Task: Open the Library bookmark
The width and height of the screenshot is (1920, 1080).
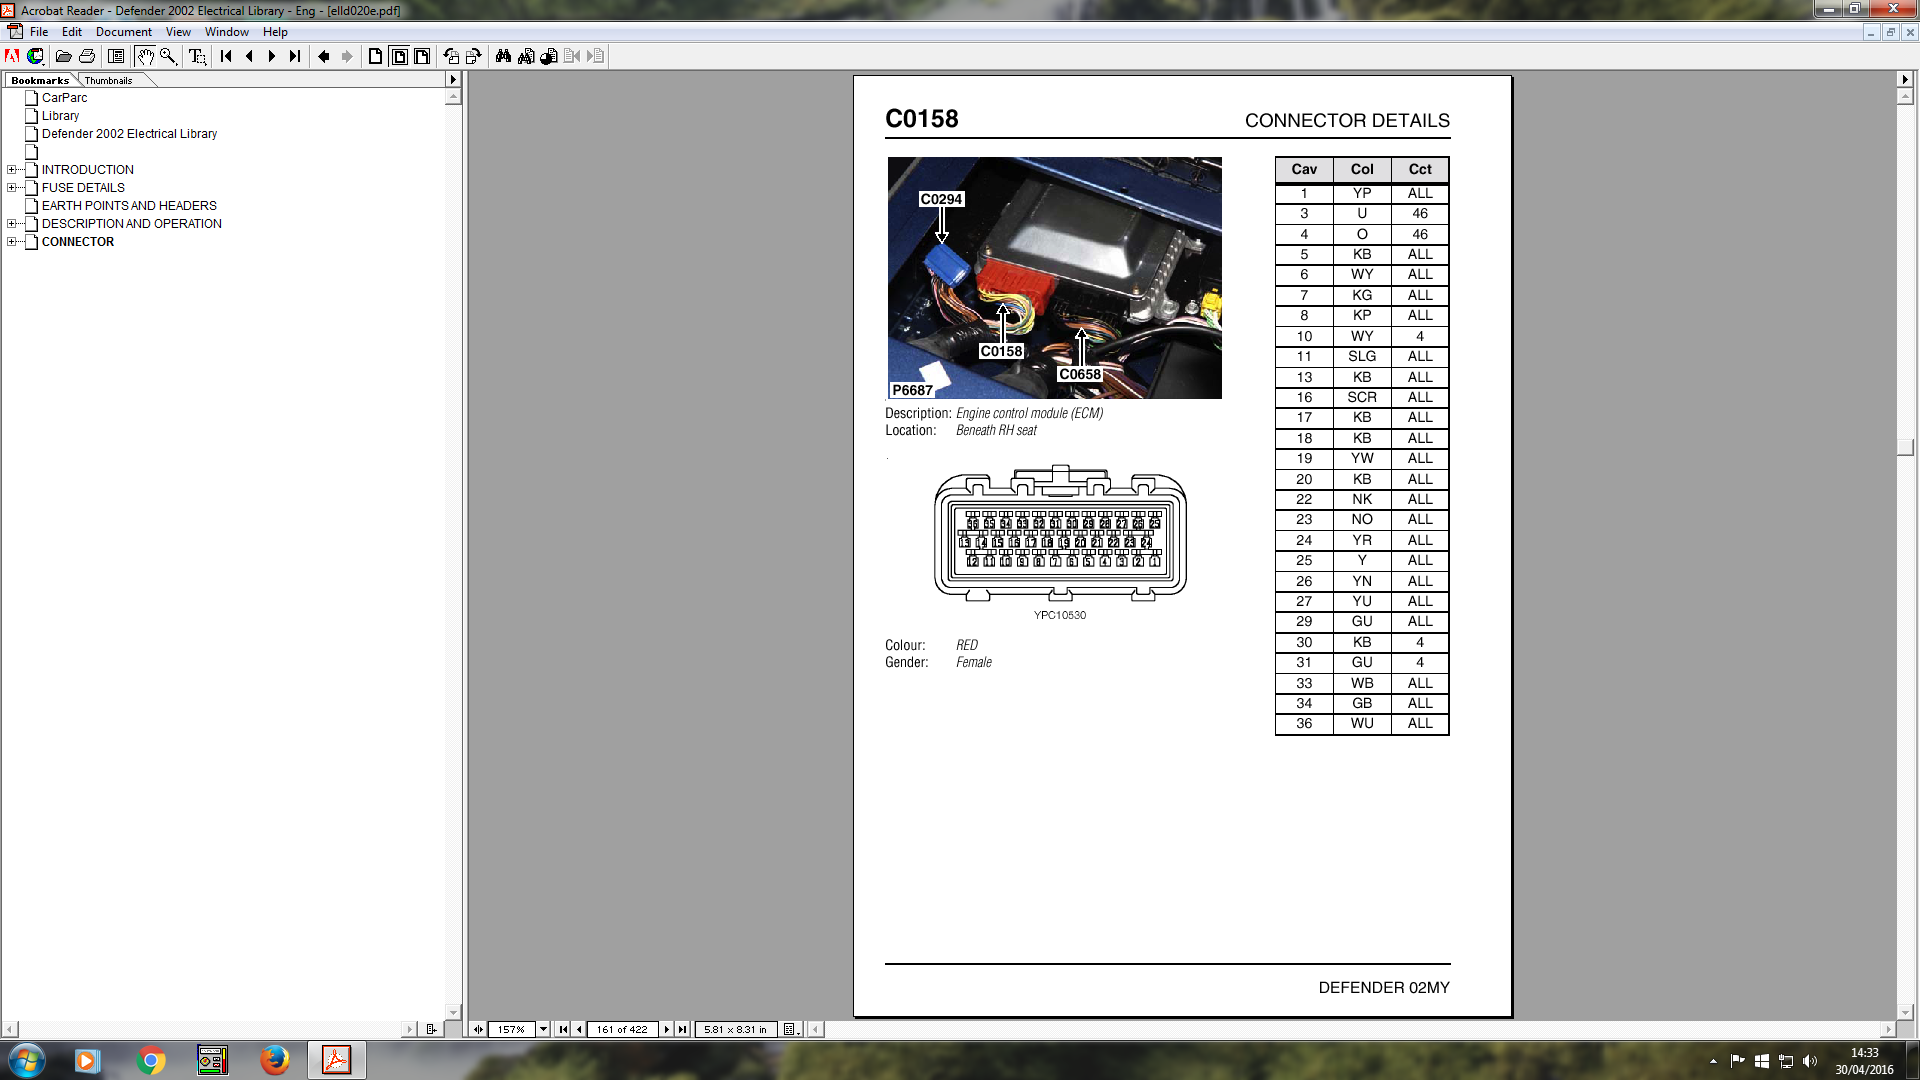Action: [60, 116]
